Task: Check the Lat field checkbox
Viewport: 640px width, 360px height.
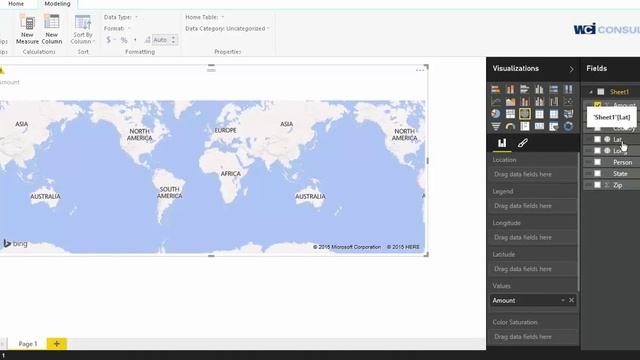Action: coord(598,139)
